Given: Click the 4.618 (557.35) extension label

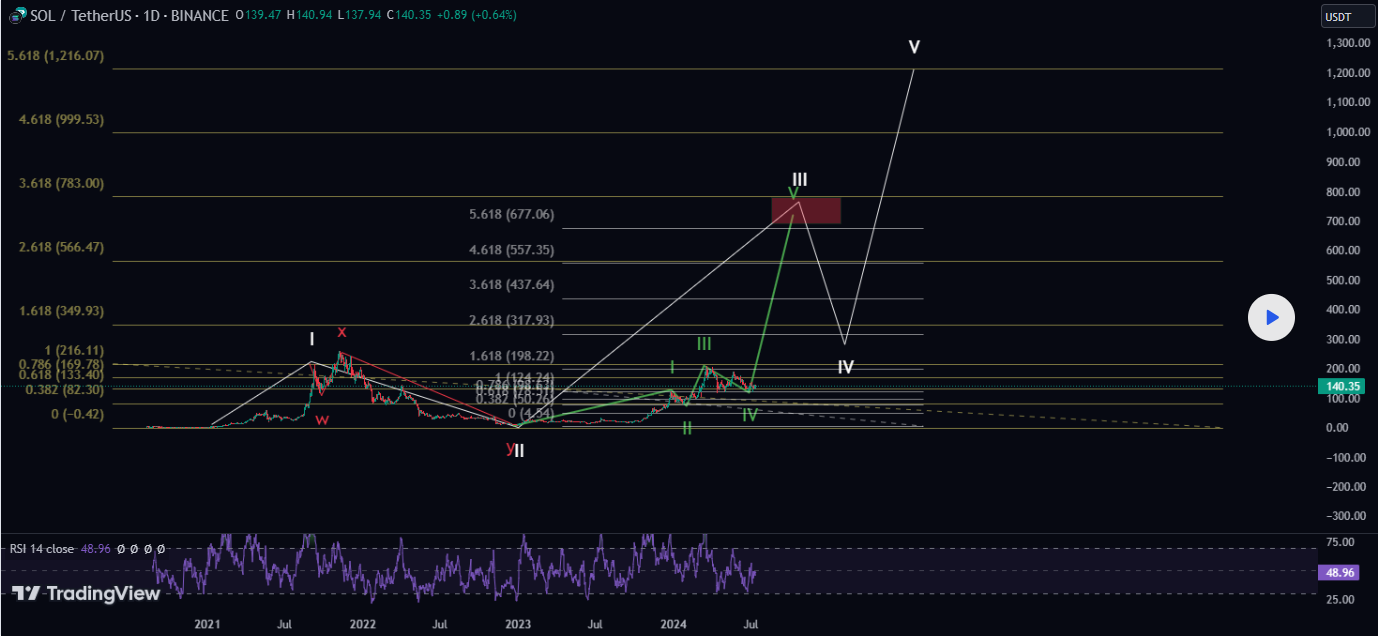Looking at the screenshot, I should point(511,250).
